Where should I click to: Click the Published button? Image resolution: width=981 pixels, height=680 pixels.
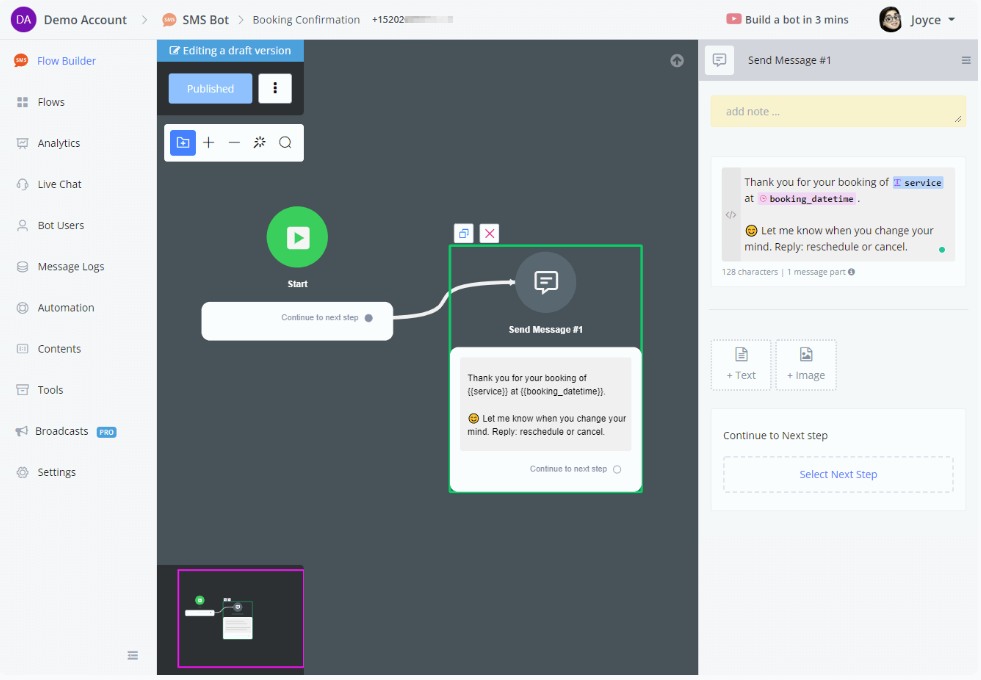(210, 89)
